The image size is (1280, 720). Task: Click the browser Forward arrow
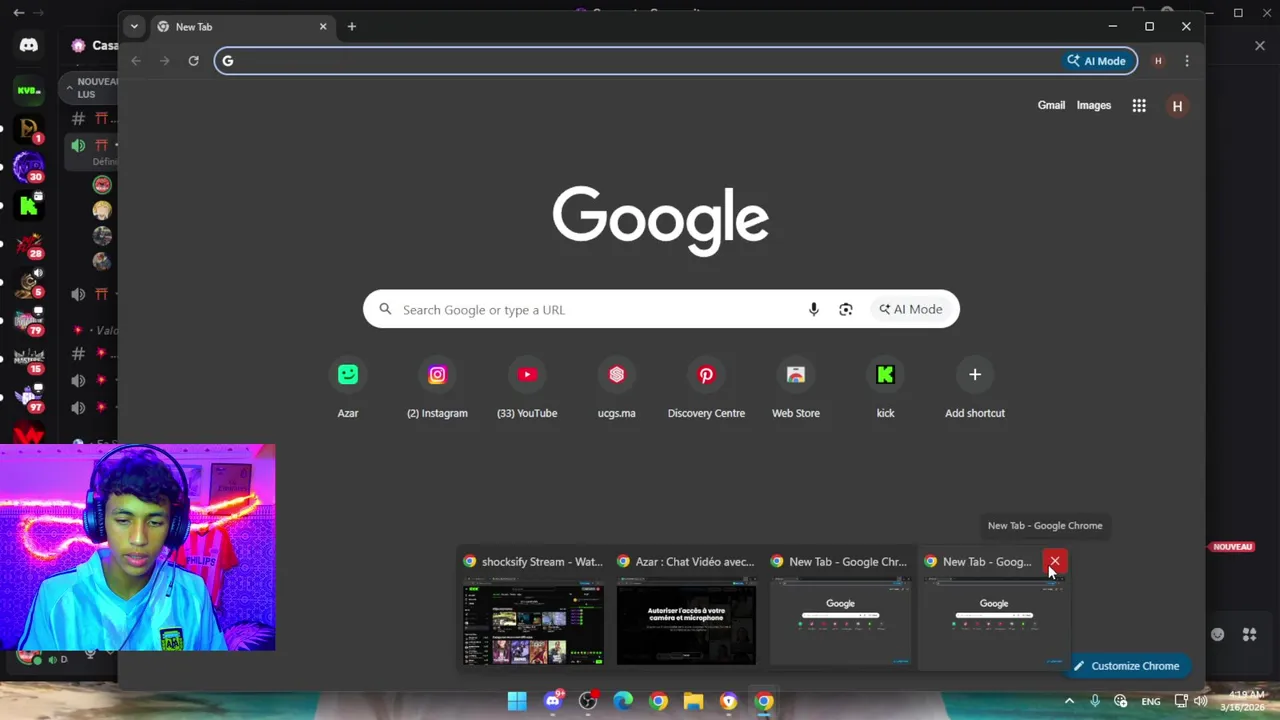click(165, 61)
